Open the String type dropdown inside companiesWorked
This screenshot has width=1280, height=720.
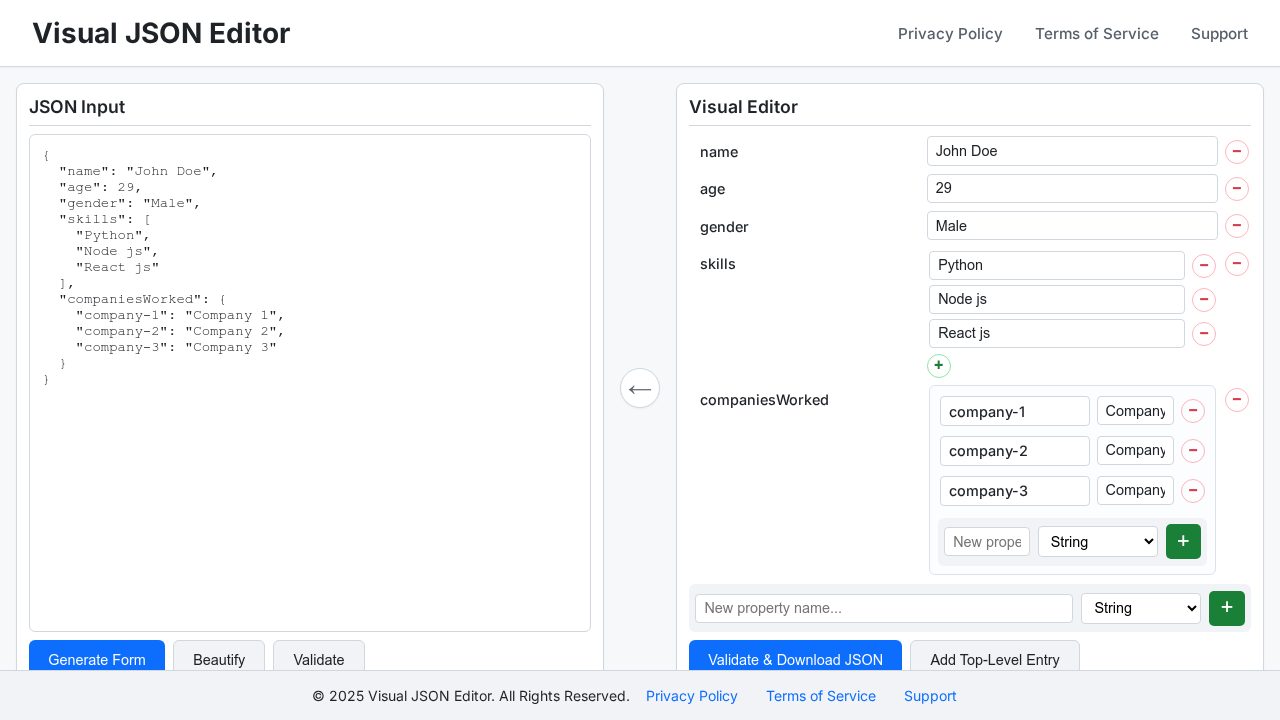click(x=1097, y=541)
